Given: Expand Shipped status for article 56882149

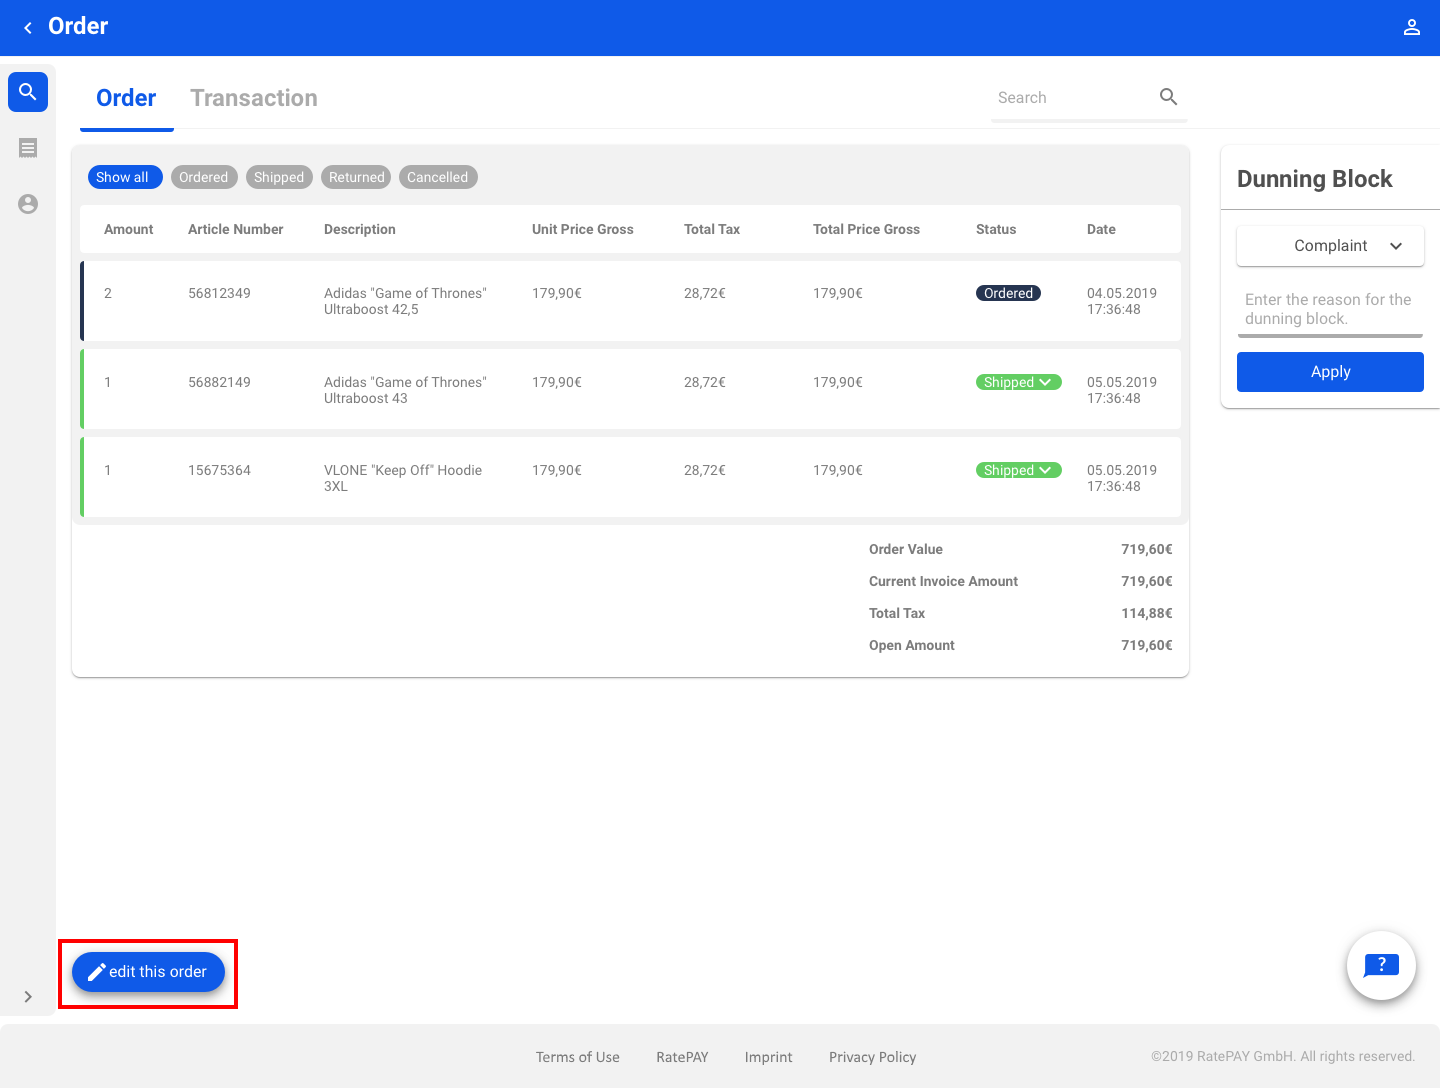Looking at the screenshot, I should pos(1018,382).
